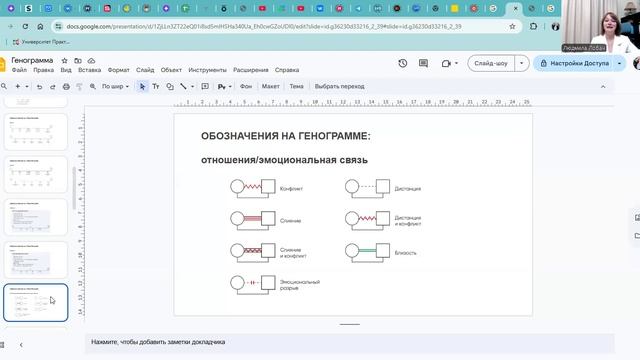Click the video camera meet icon
The image size is (640, 360).
(446, 63)
